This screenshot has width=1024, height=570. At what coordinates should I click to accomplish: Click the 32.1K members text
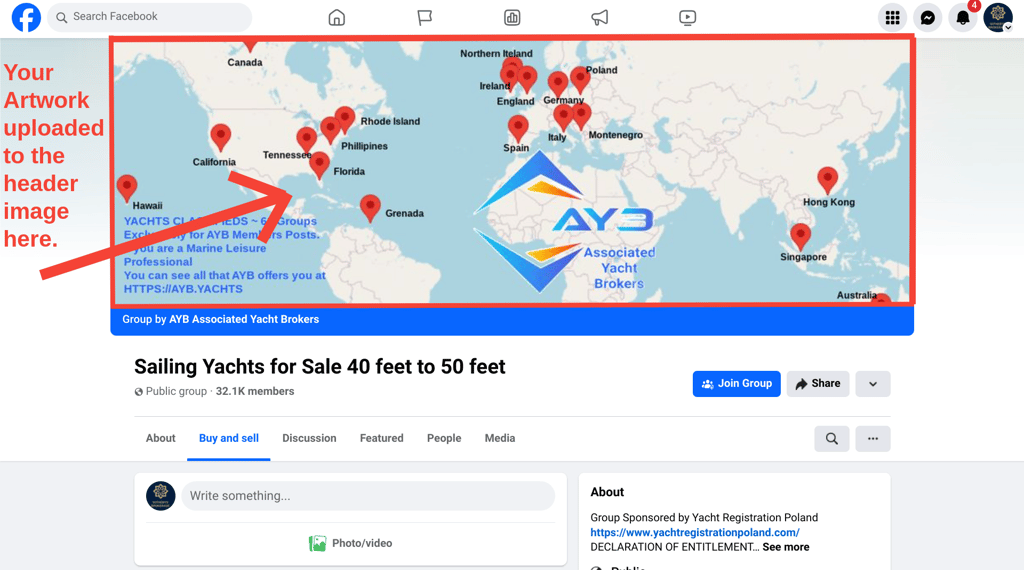tap(255, 391)
